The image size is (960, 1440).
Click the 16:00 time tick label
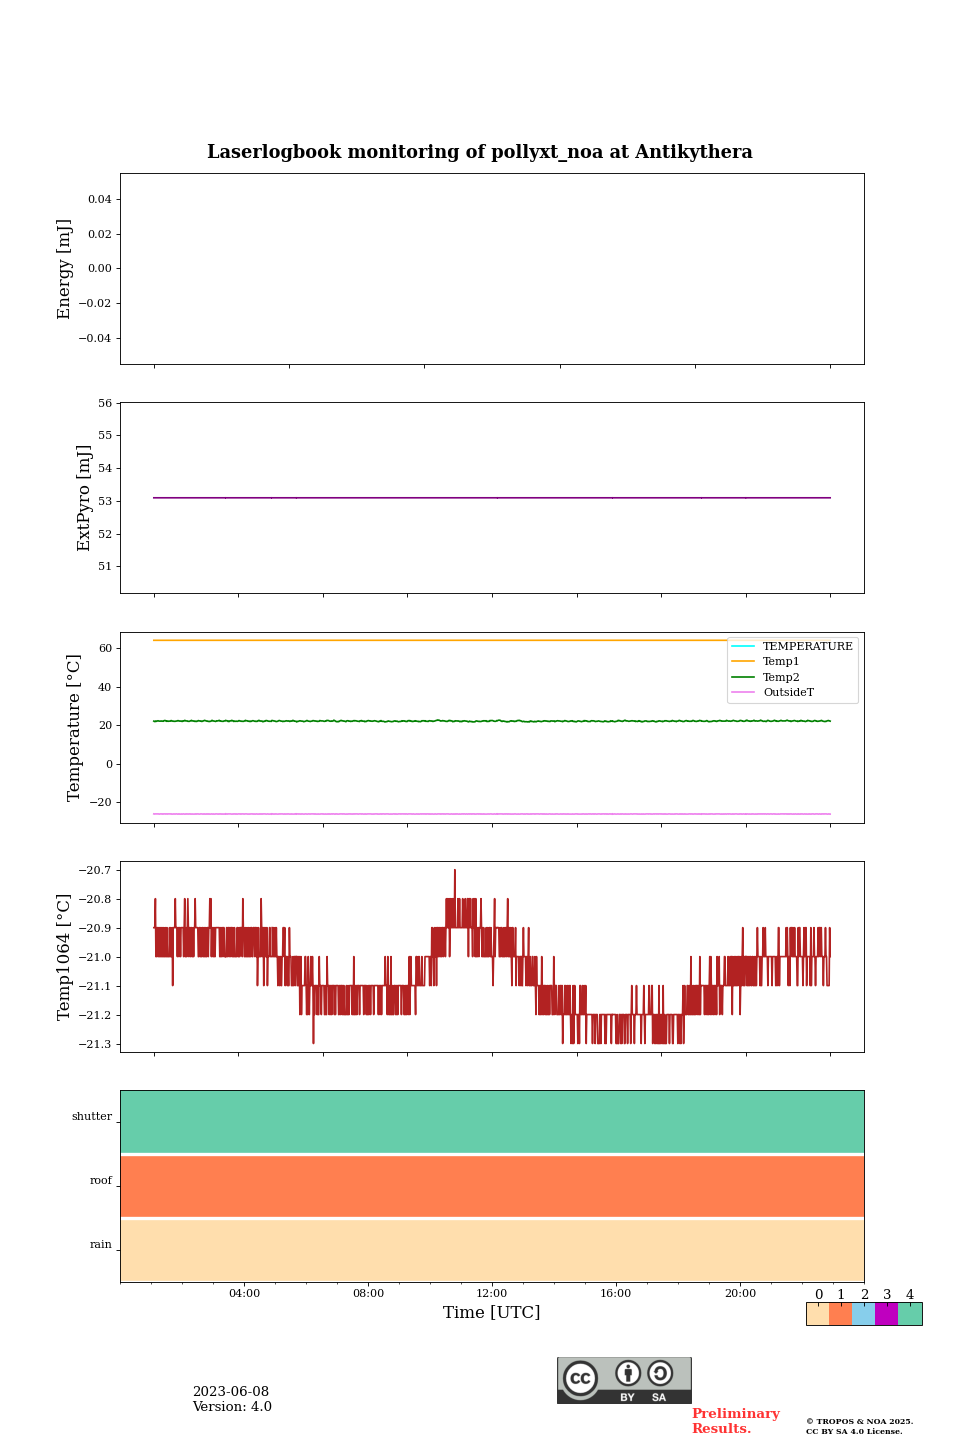point(616,1293)
